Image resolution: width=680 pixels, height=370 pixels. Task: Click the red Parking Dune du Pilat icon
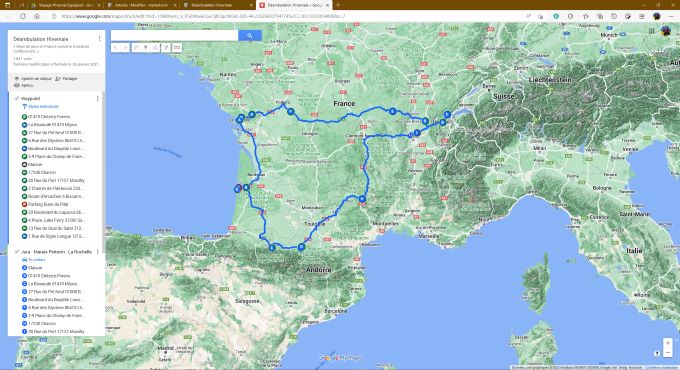(x=24, y=204)
